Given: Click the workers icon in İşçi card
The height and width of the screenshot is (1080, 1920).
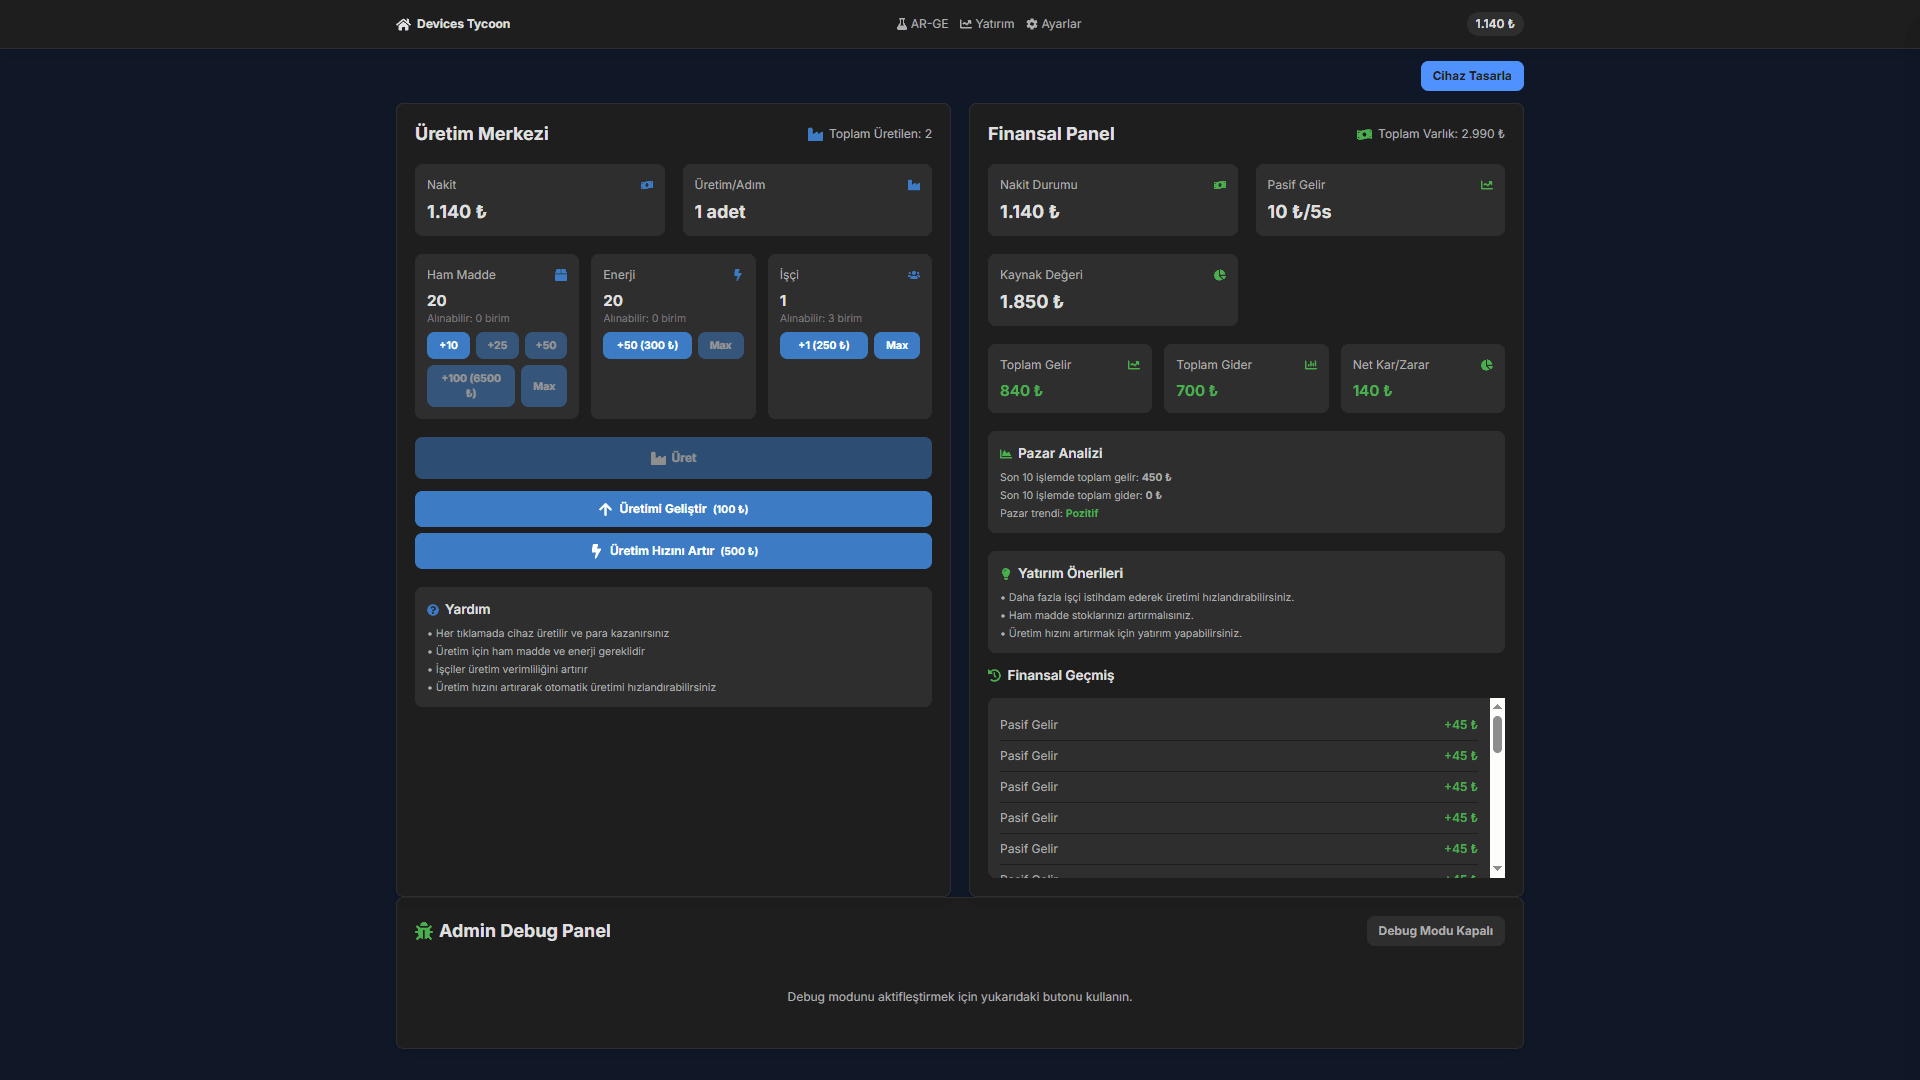Looking at the screenshot, I should coord(914,275).
